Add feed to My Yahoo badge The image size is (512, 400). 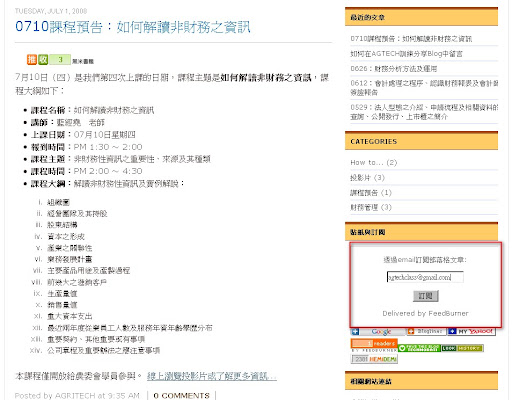tap(472, 331)
